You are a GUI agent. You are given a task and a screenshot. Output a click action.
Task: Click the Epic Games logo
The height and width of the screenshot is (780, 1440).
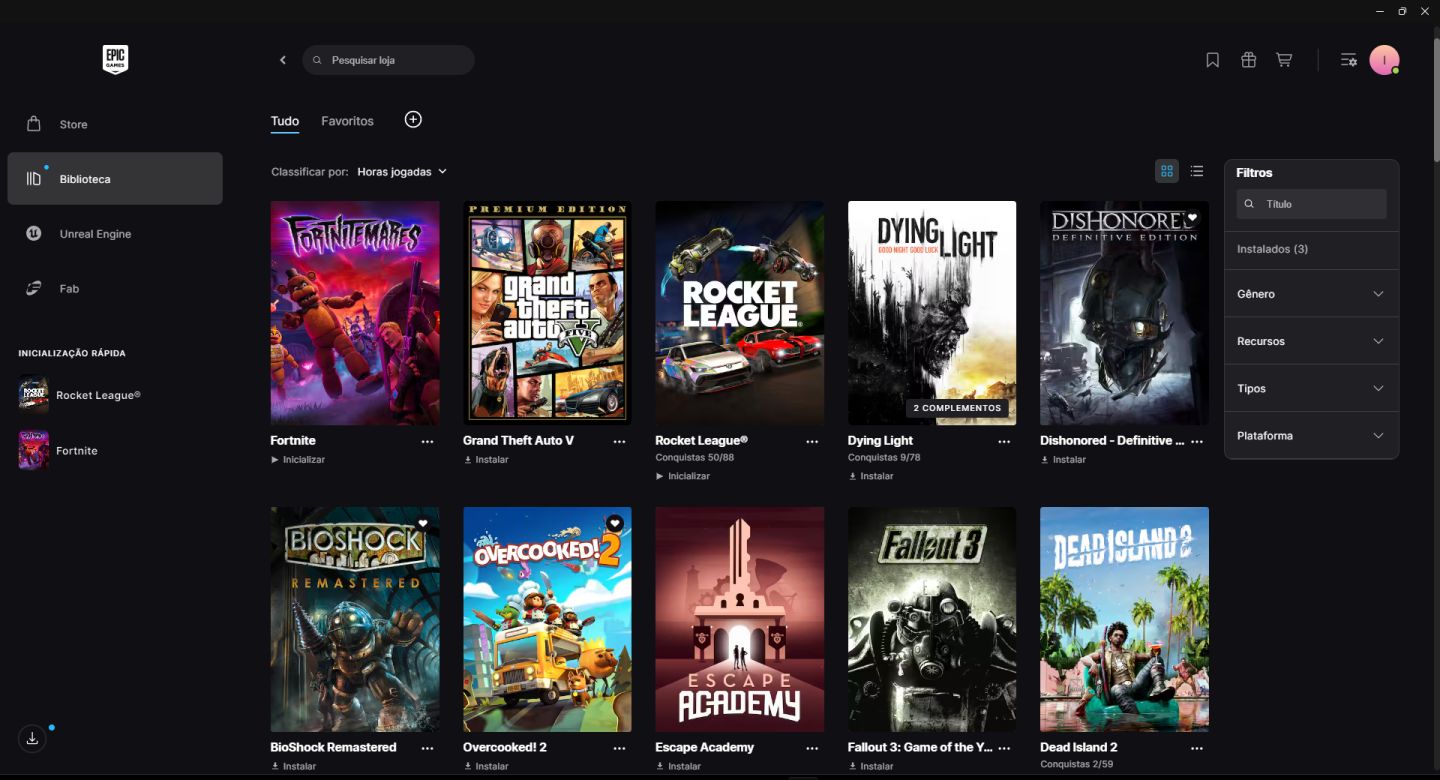115,60
